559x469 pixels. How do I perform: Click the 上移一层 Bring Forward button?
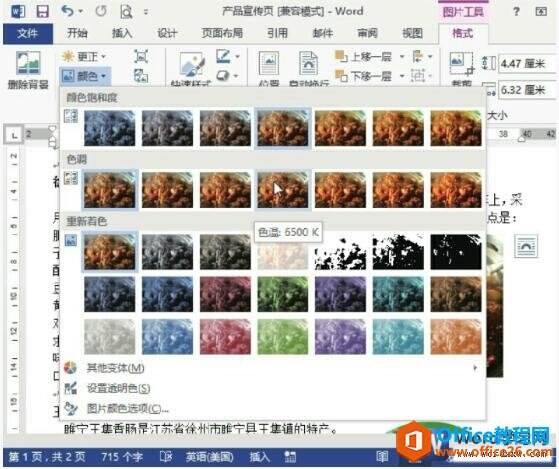tap(364, 57)
